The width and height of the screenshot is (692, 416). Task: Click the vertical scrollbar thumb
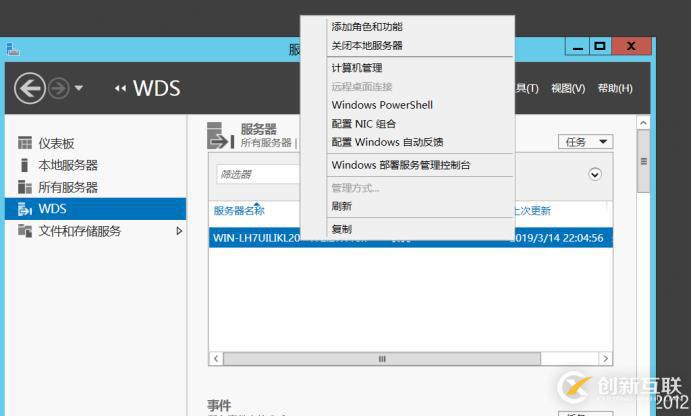(x=643, y=161)
